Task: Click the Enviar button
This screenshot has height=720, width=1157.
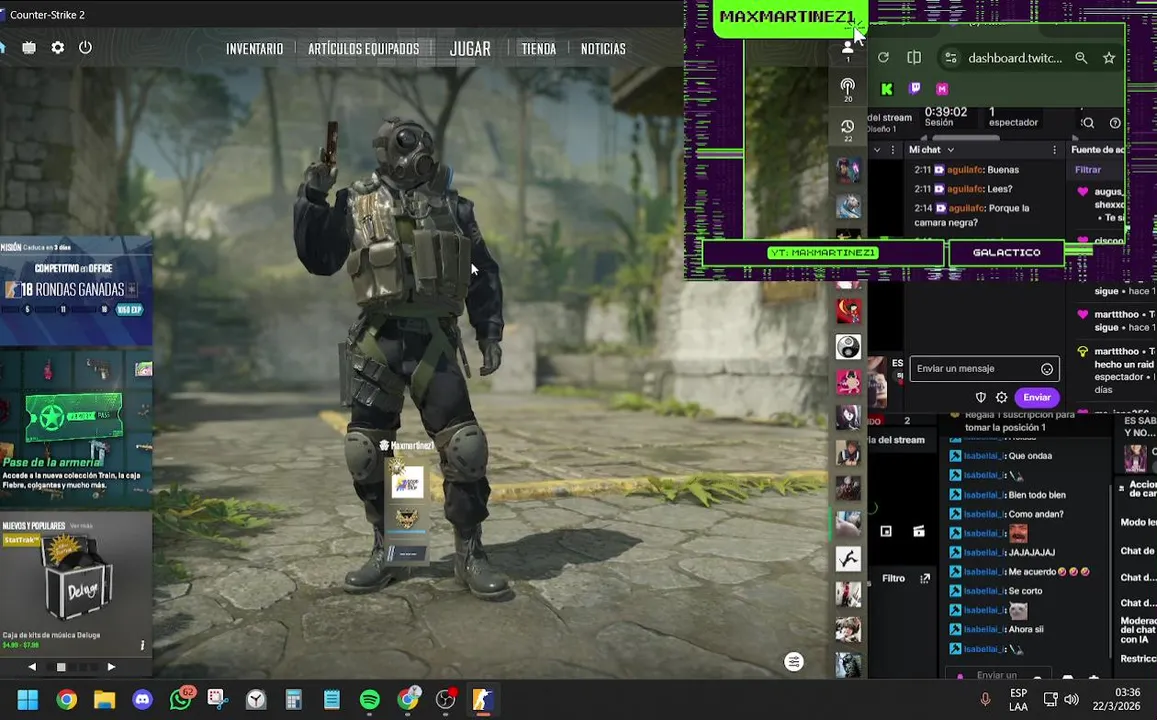Action: coord(1037,397)
